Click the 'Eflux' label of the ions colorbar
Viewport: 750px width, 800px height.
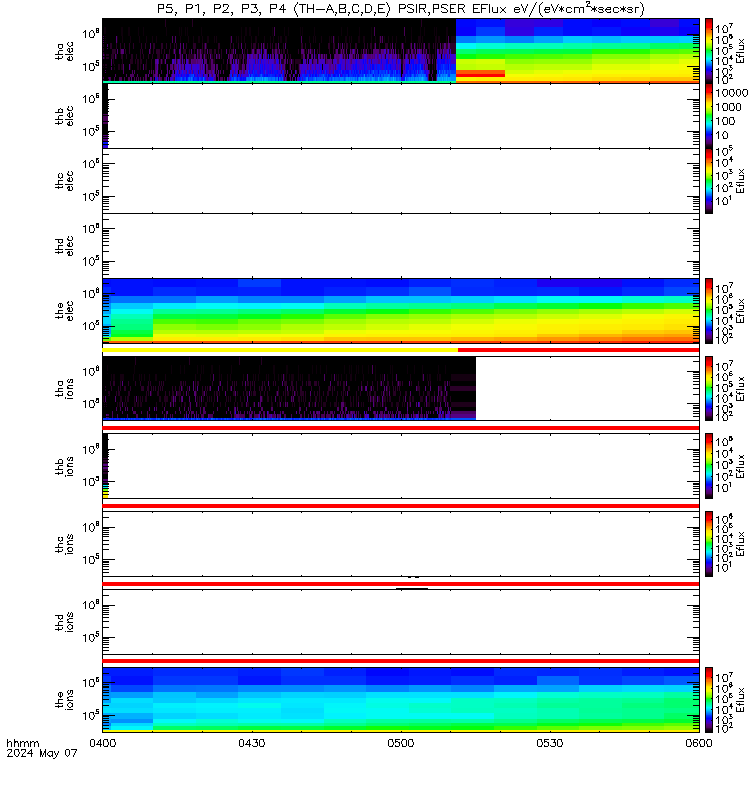click(740, 699)
